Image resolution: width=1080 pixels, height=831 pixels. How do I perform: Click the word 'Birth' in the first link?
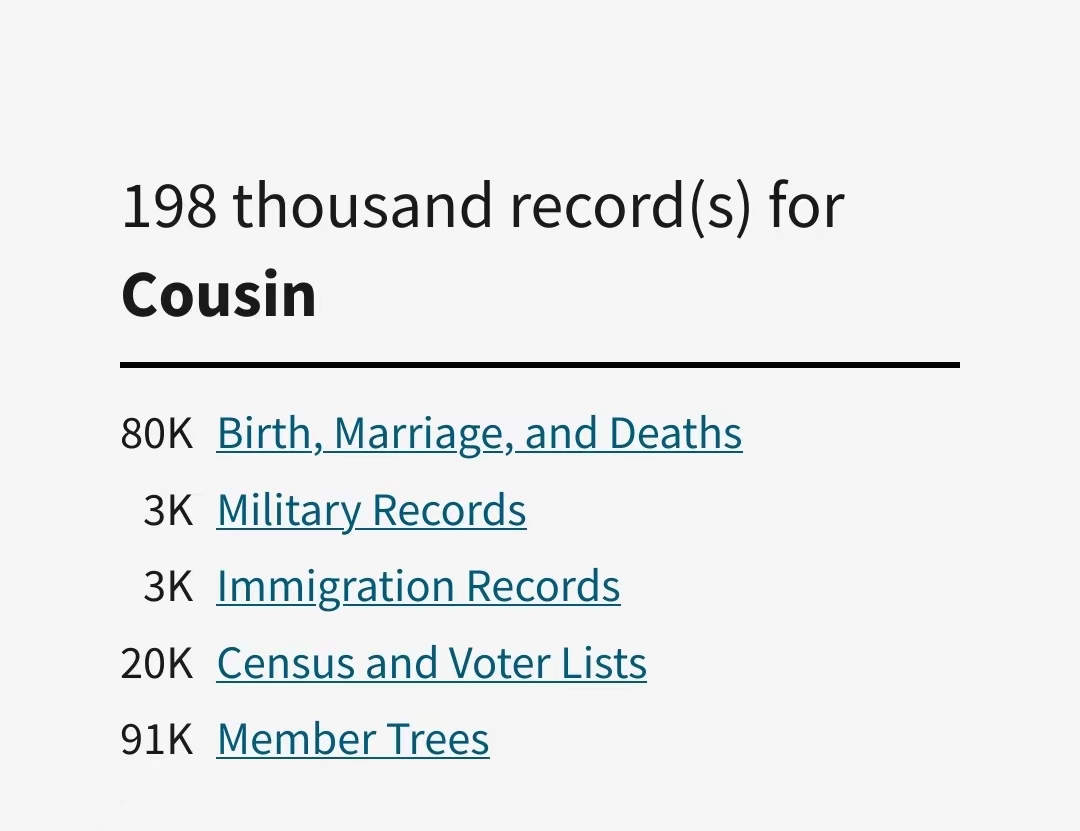coord(269,434)
